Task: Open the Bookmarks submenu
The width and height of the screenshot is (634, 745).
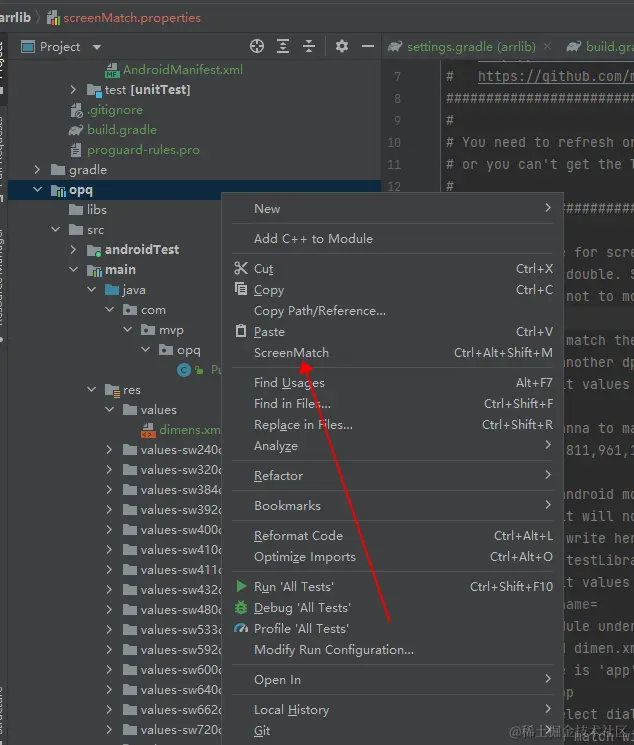Action: 393,506
